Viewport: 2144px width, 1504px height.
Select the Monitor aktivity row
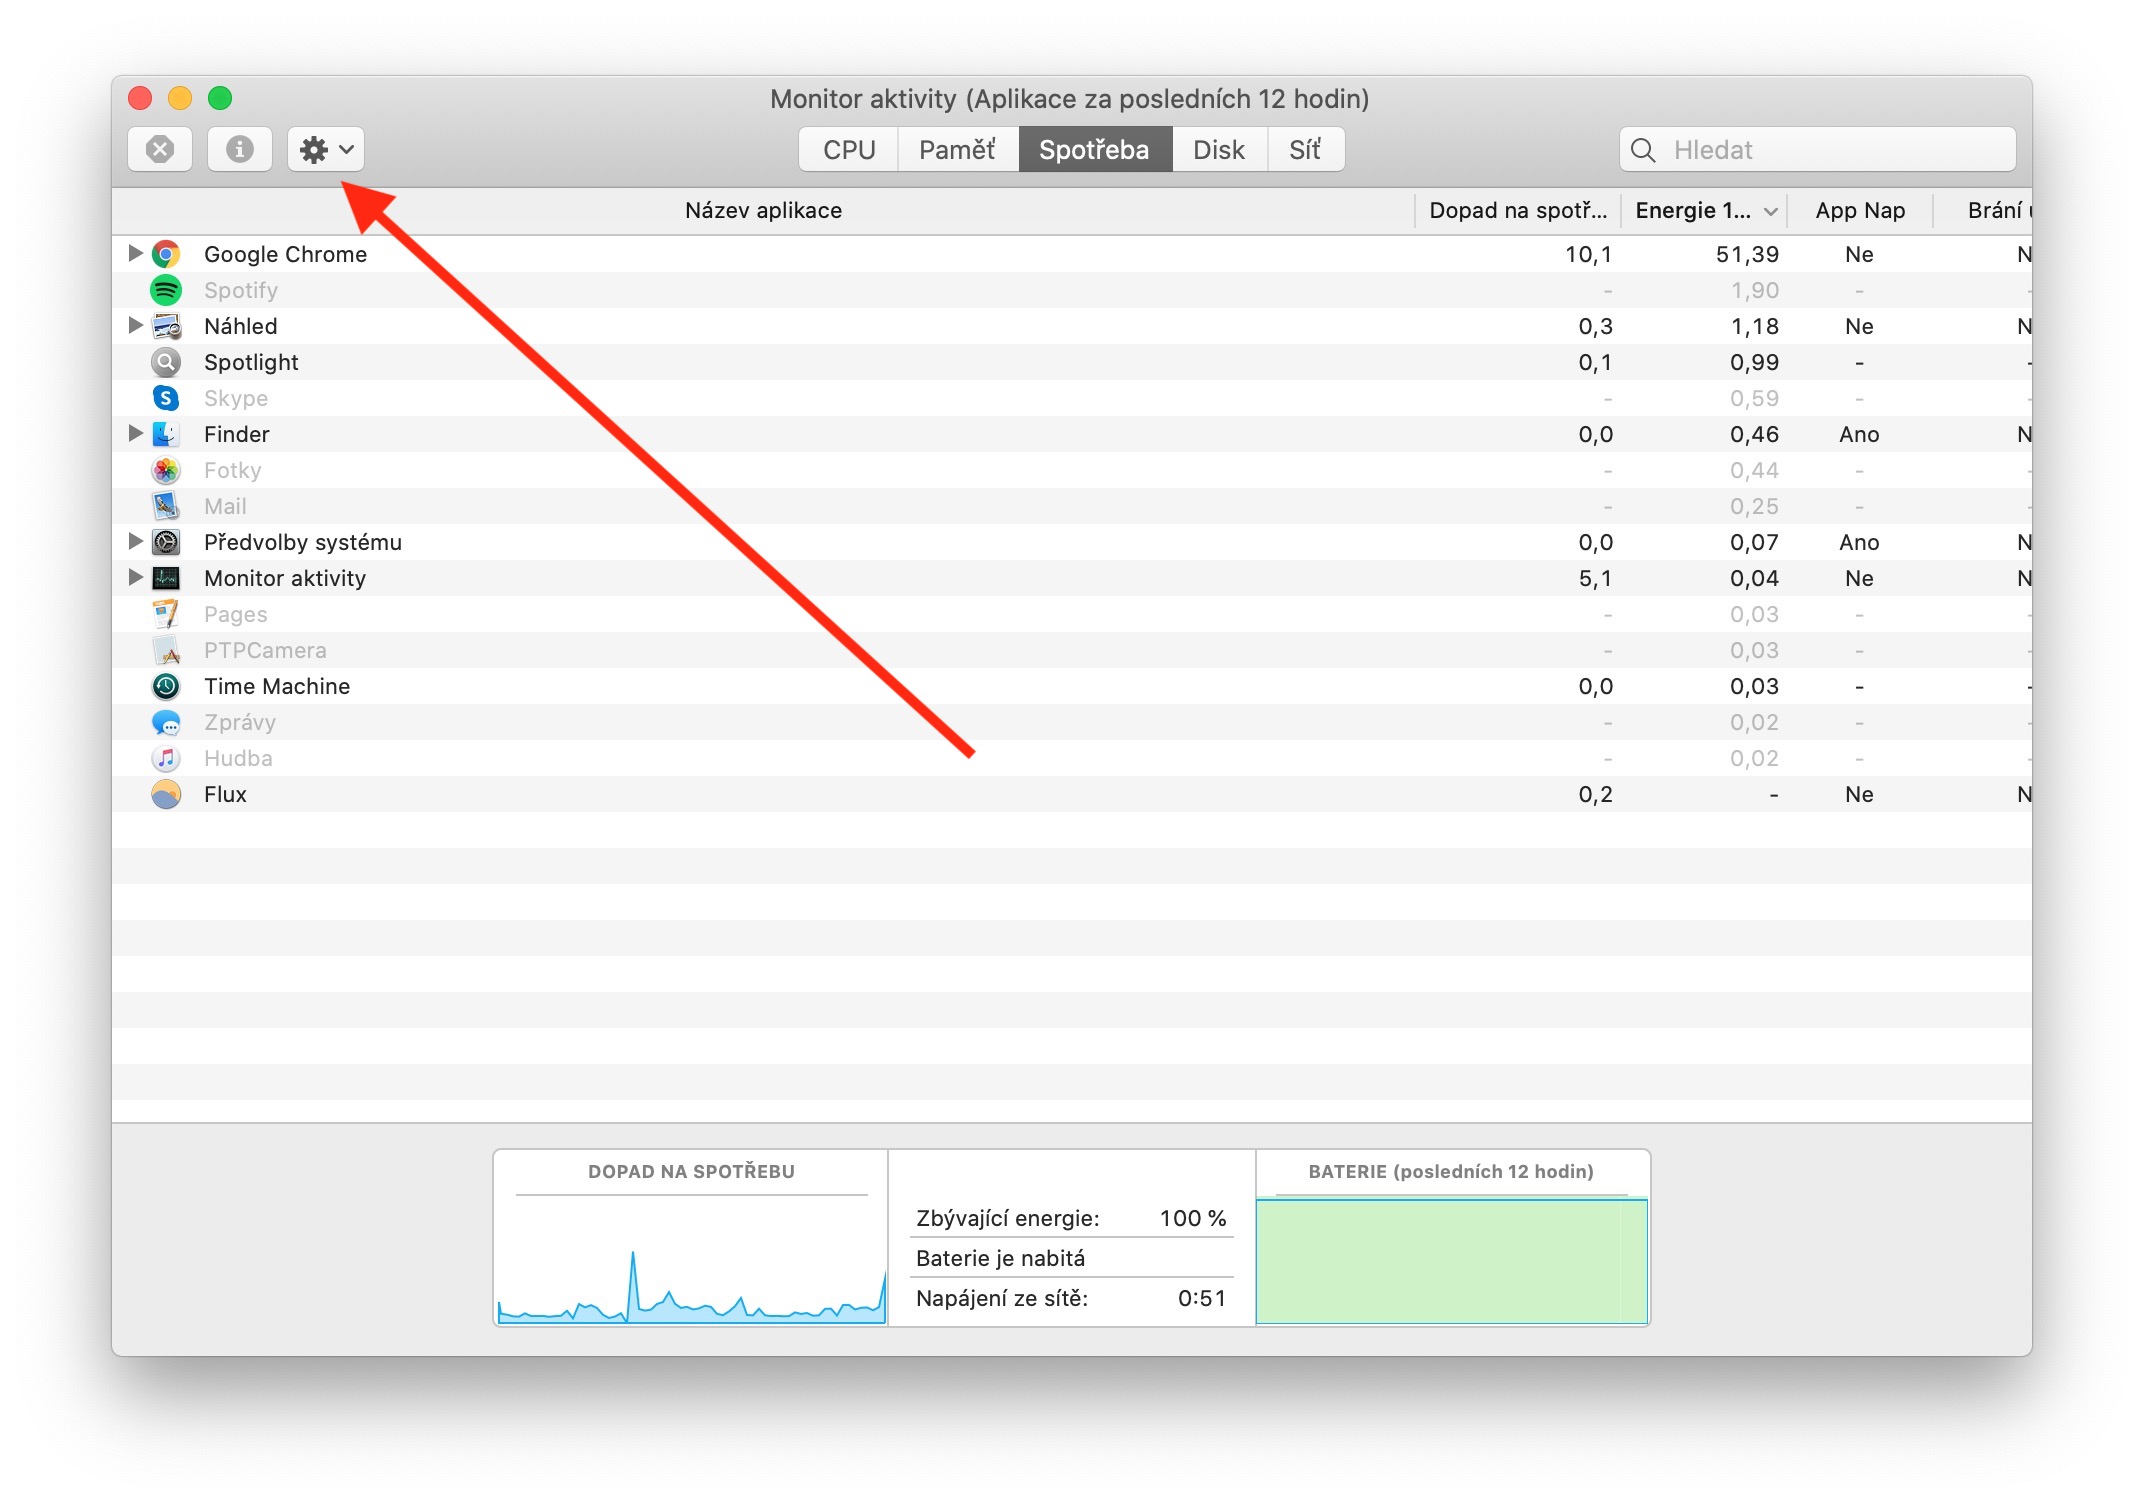click(x=286, y=578)
